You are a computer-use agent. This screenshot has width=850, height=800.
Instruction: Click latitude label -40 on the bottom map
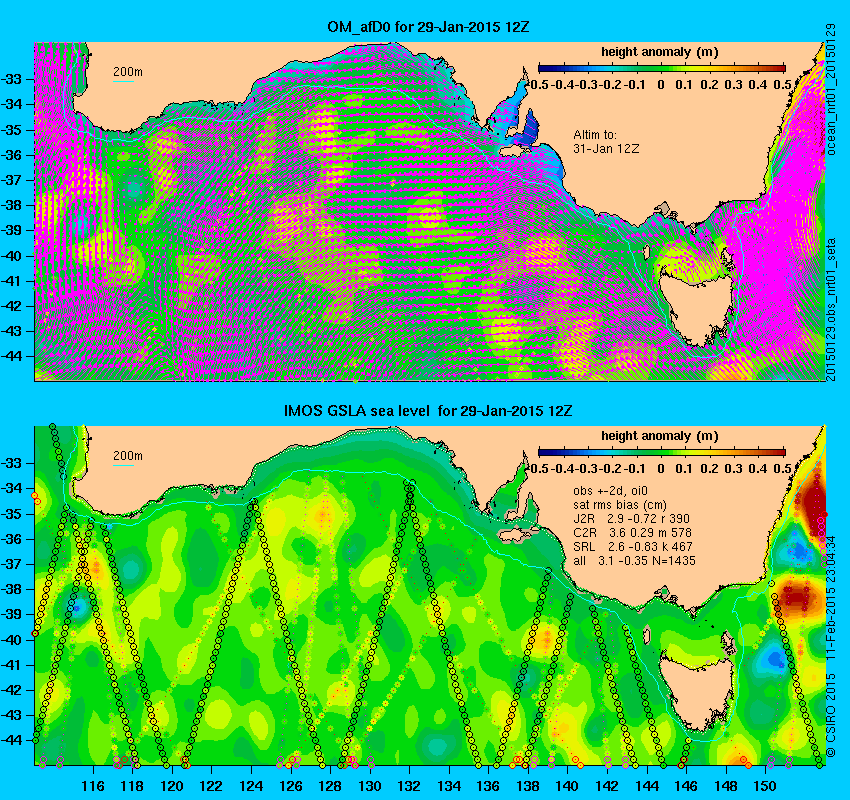click(x=10, y=640)
